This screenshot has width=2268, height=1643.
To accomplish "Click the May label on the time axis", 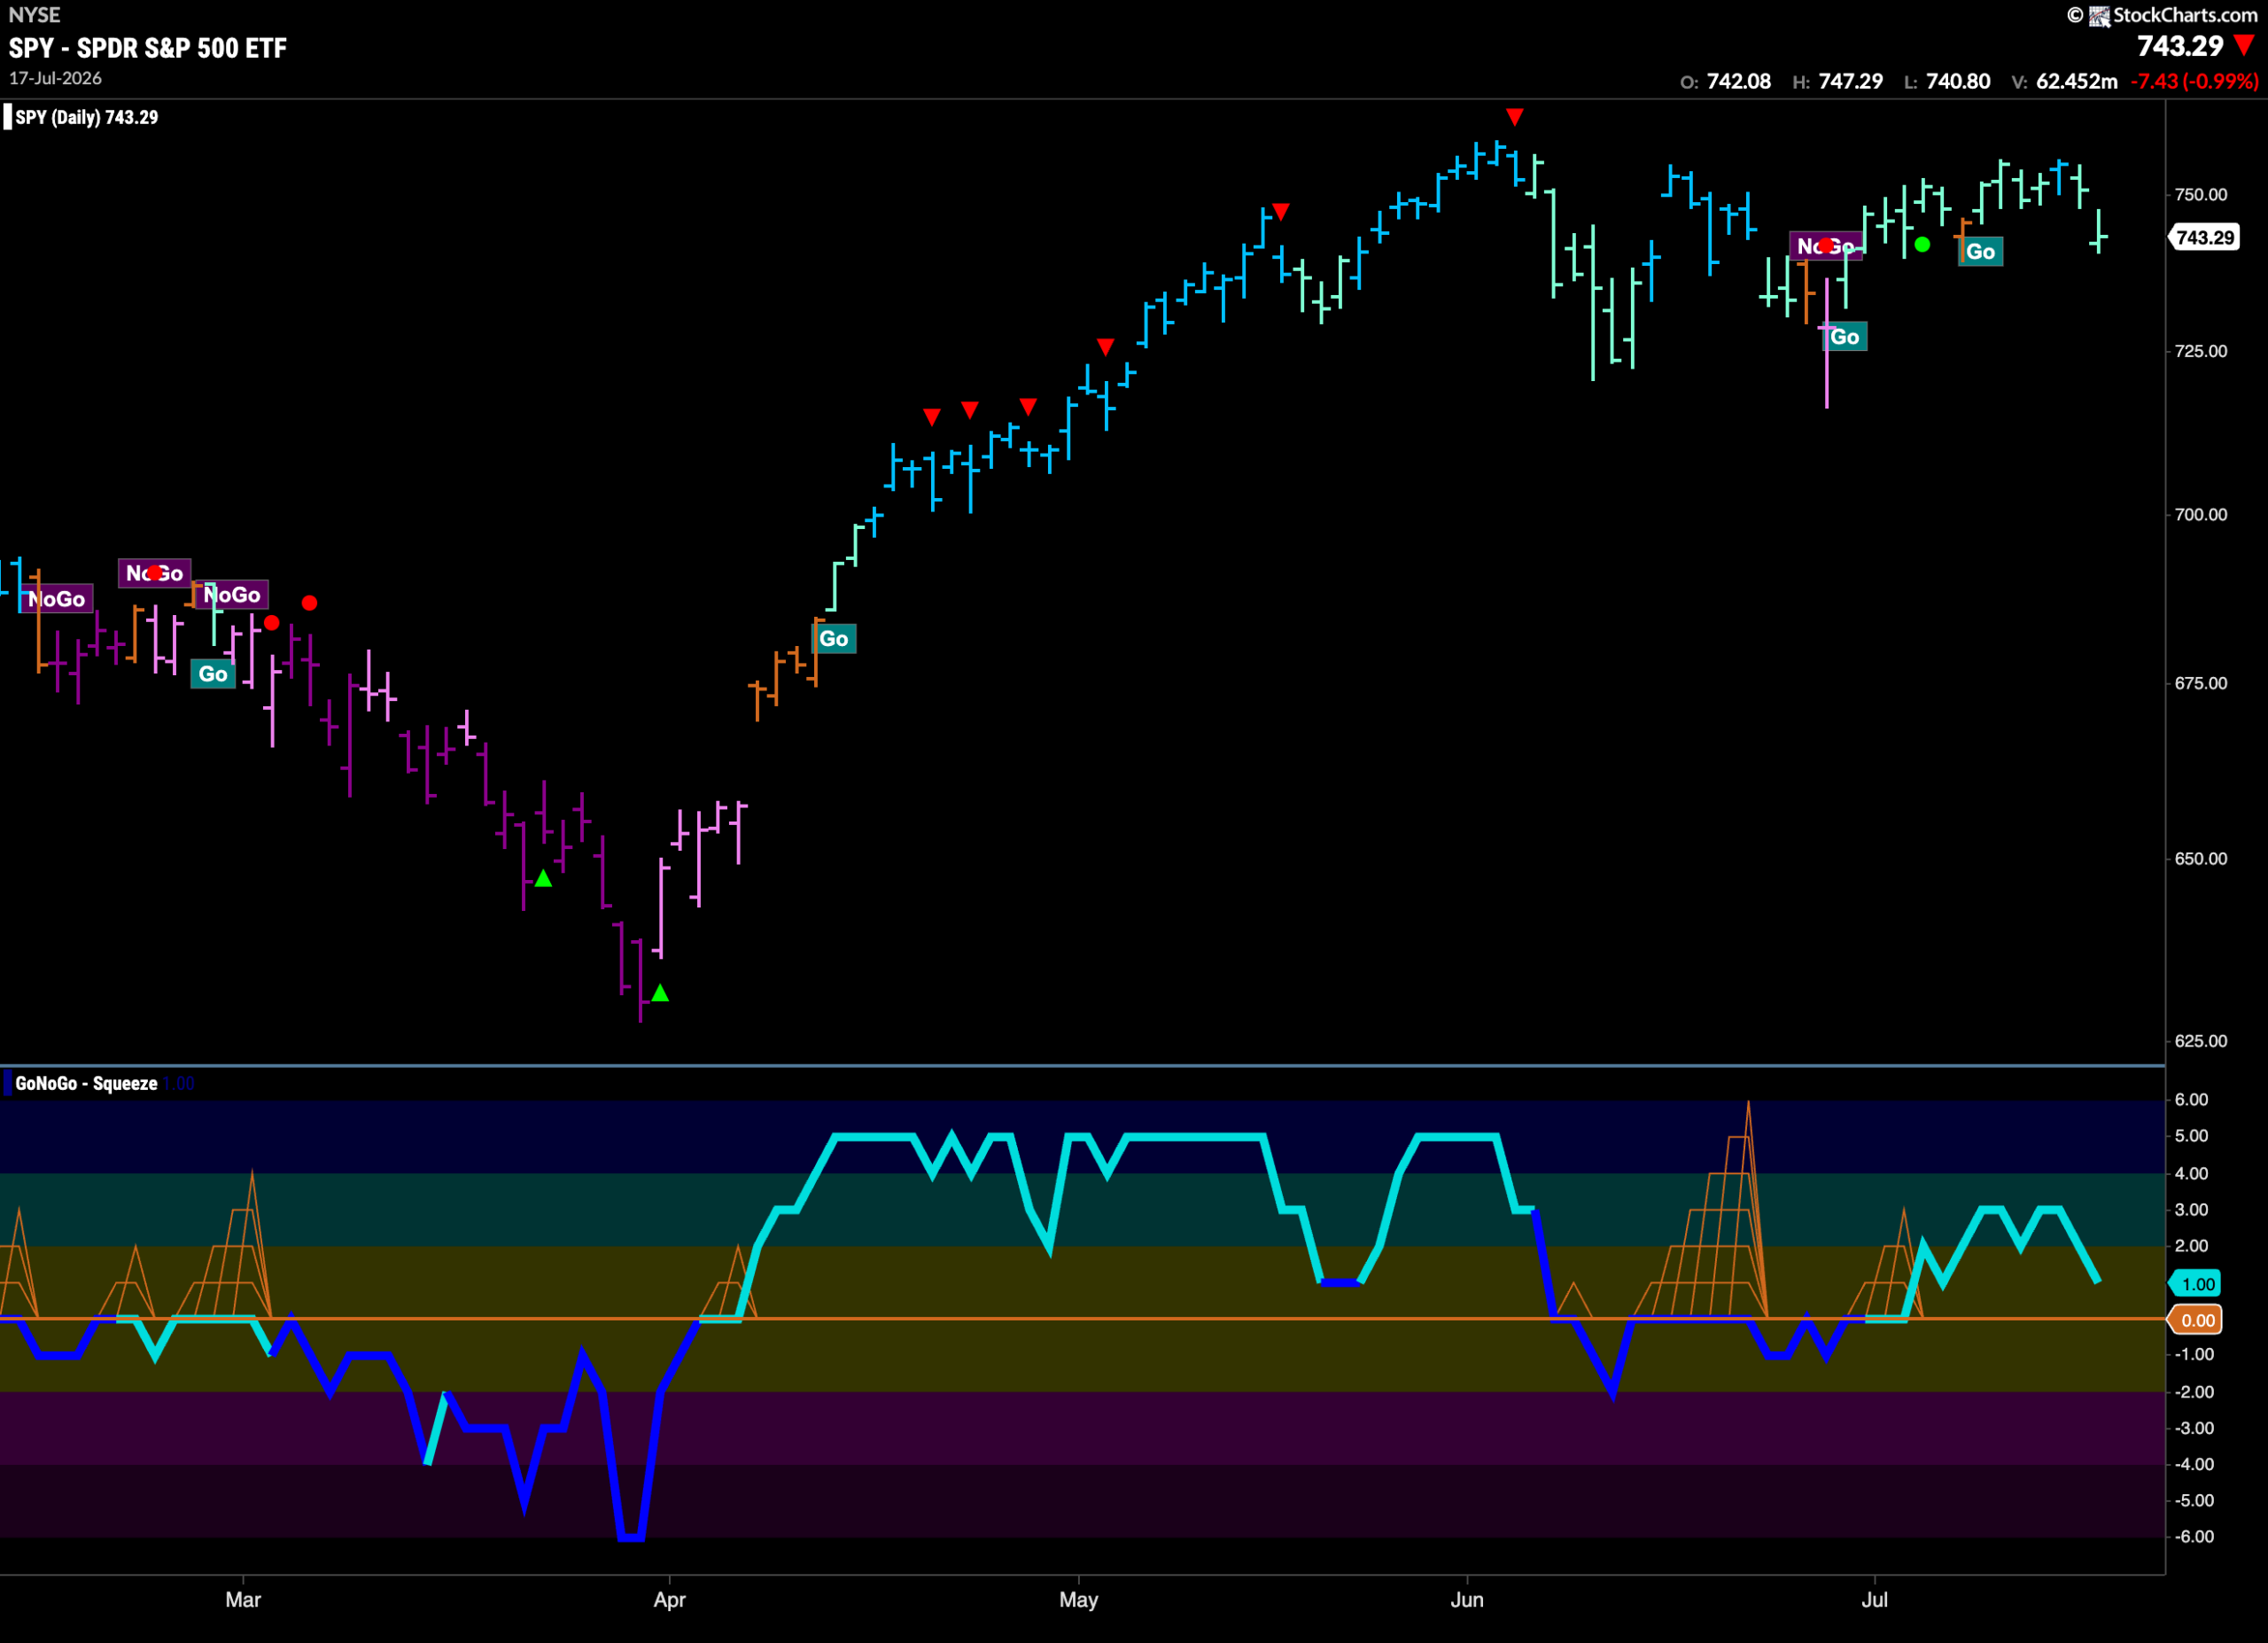I will pyautogui.click(x=1079, y=1600).
